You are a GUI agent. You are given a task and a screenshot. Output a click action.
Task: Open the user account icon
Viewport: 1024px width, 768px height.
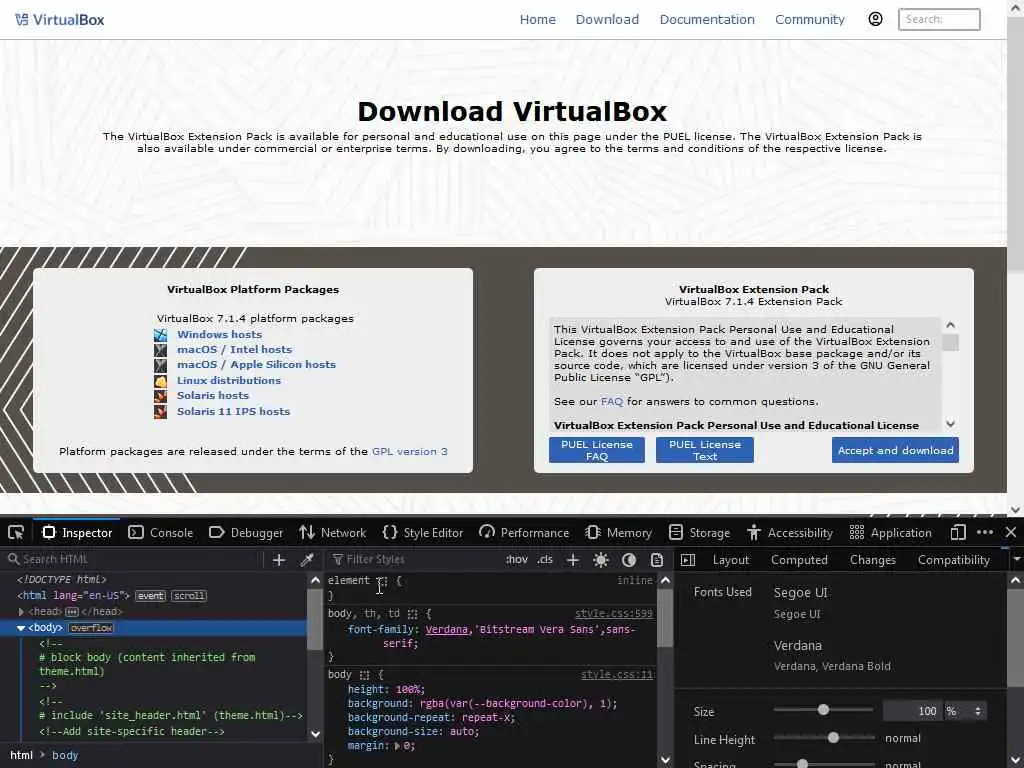click(x=875, y=19)
